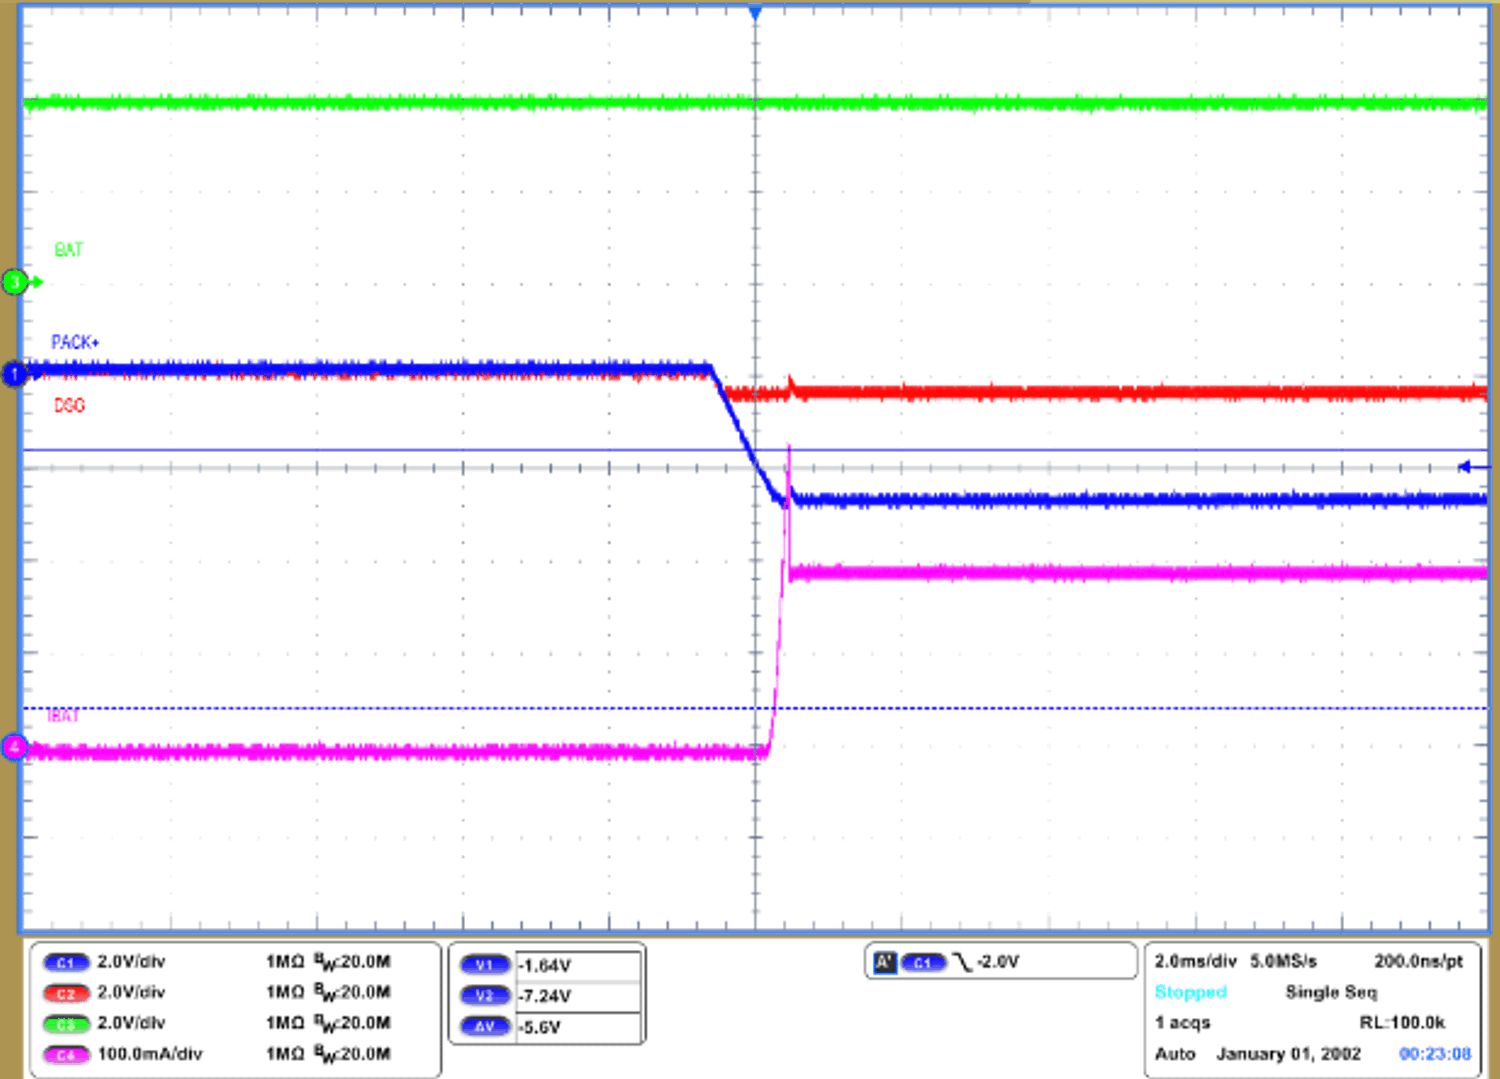Toggle Single Seq acquisition mode
Screen dimensions: 1500x1079
1330,992
